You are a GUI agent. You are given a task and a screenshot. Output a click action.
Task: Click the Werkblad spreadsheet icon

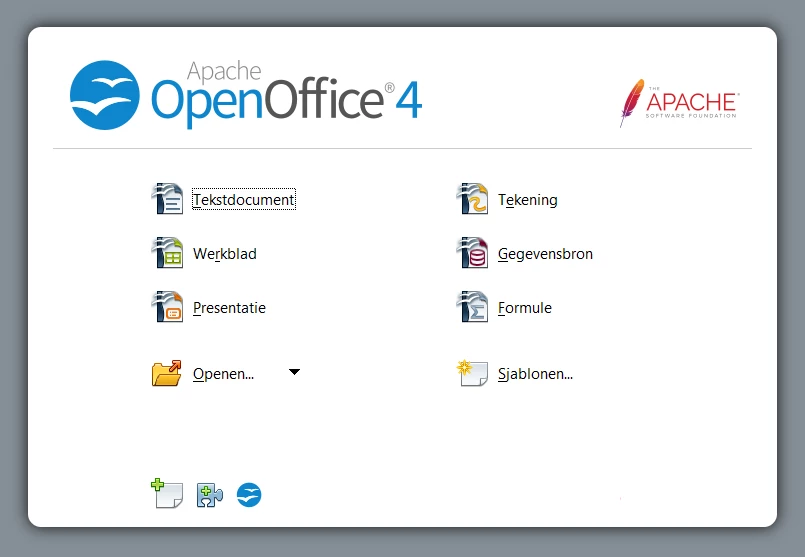click(x=167, y=253)
